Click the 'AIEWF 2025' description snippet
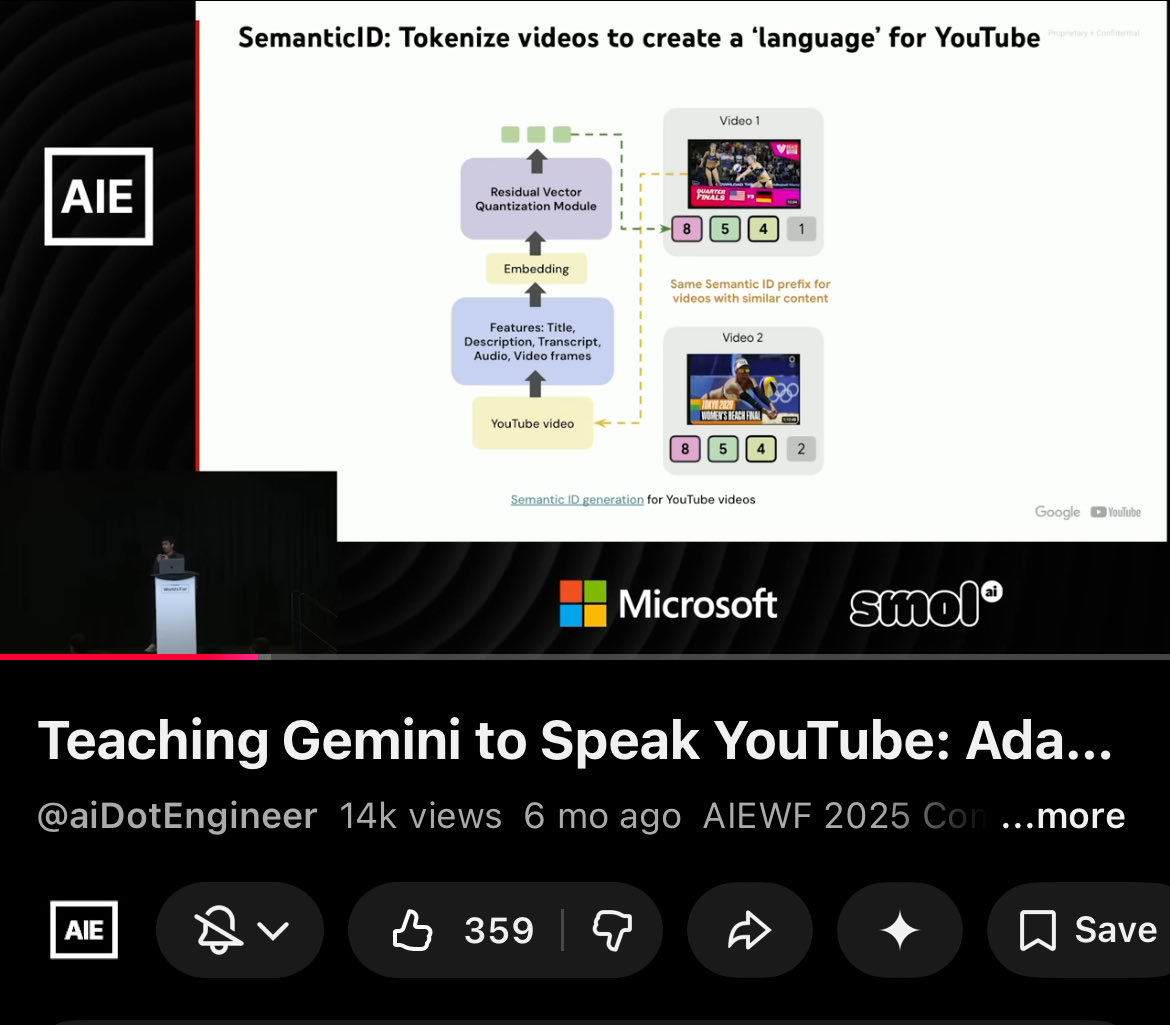 (x=807, y=816)
